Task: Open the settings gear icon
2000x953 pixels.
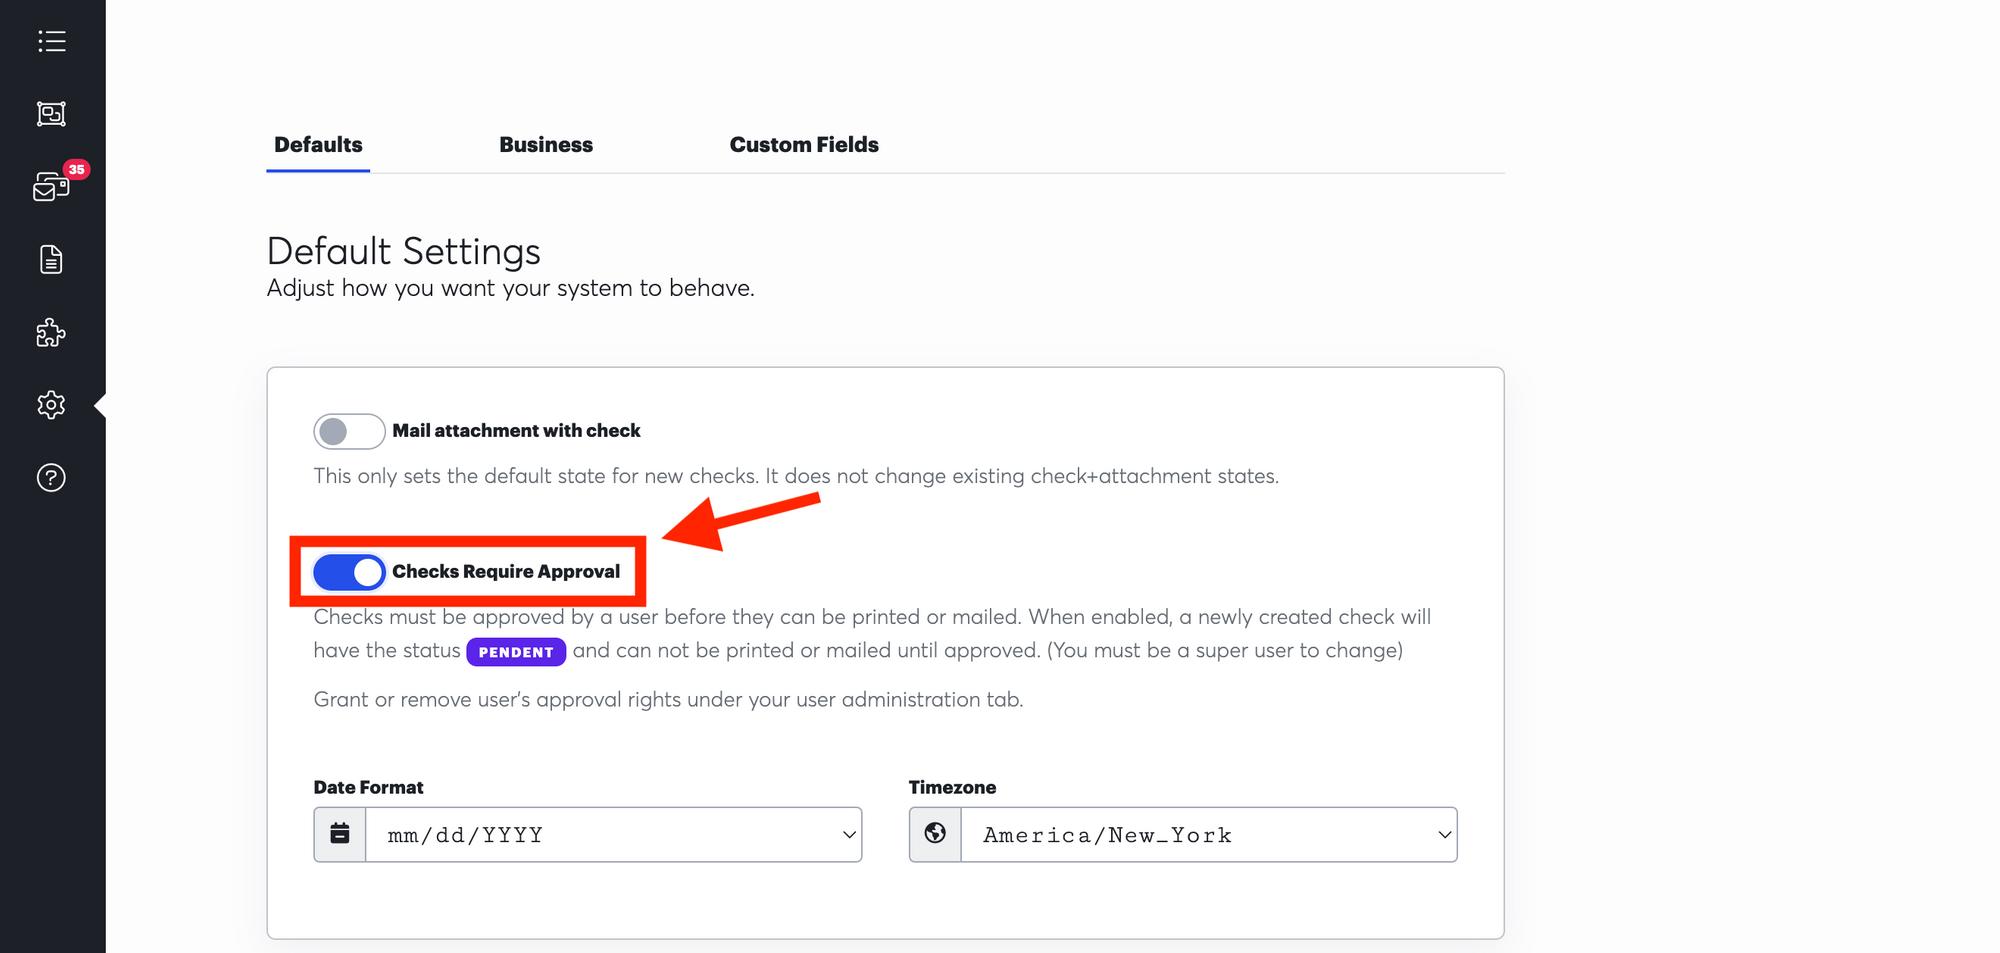Action: click(x=51, y=405)
